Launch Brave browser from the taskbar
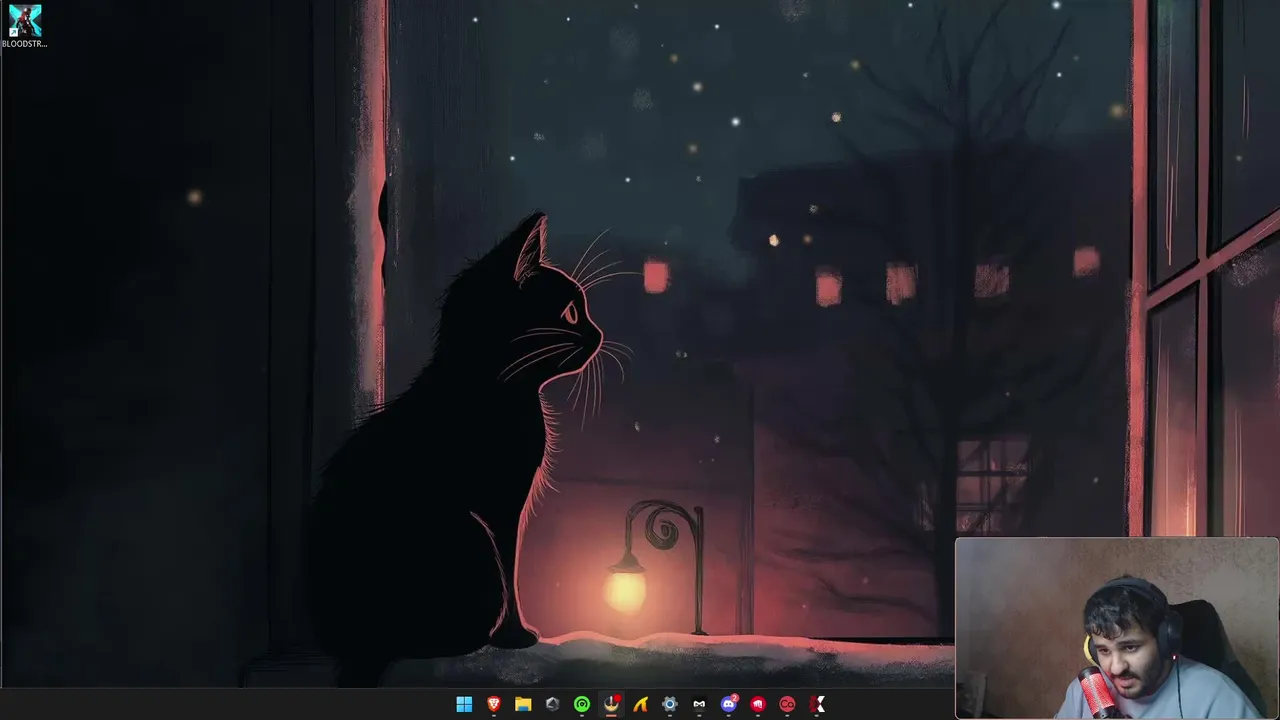This screenshot has width=1280, height=720. [493, 704]
